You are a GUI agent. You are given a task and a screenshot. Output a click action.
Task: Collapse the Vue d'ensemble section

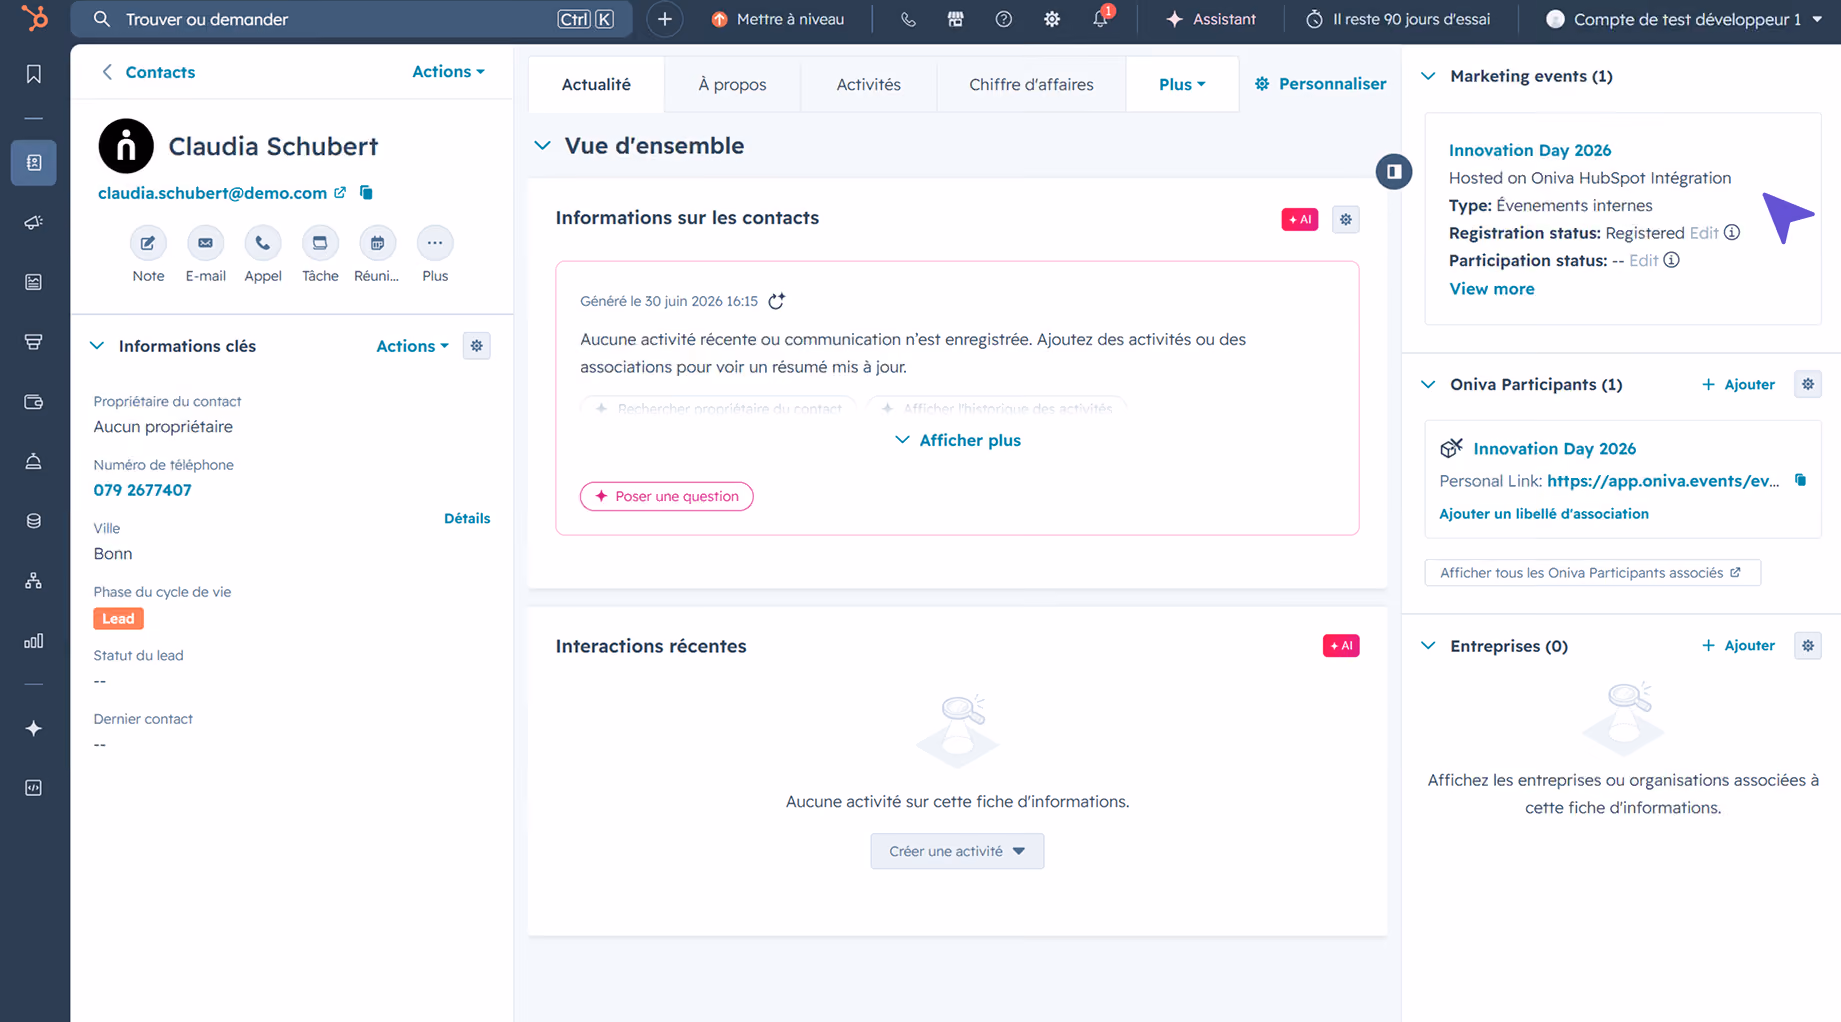[x=542, y=146]
